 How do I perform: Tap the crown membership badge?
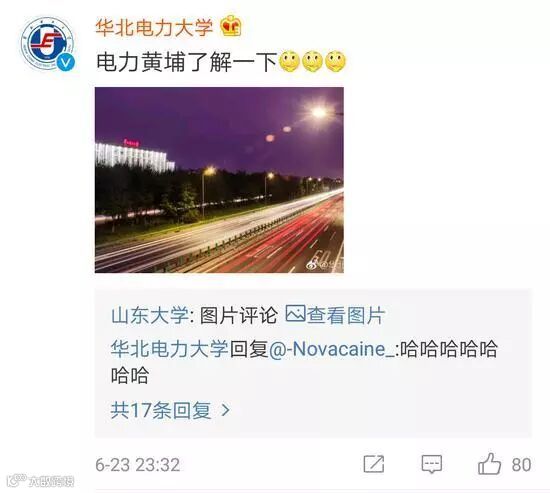coord(231,26)
